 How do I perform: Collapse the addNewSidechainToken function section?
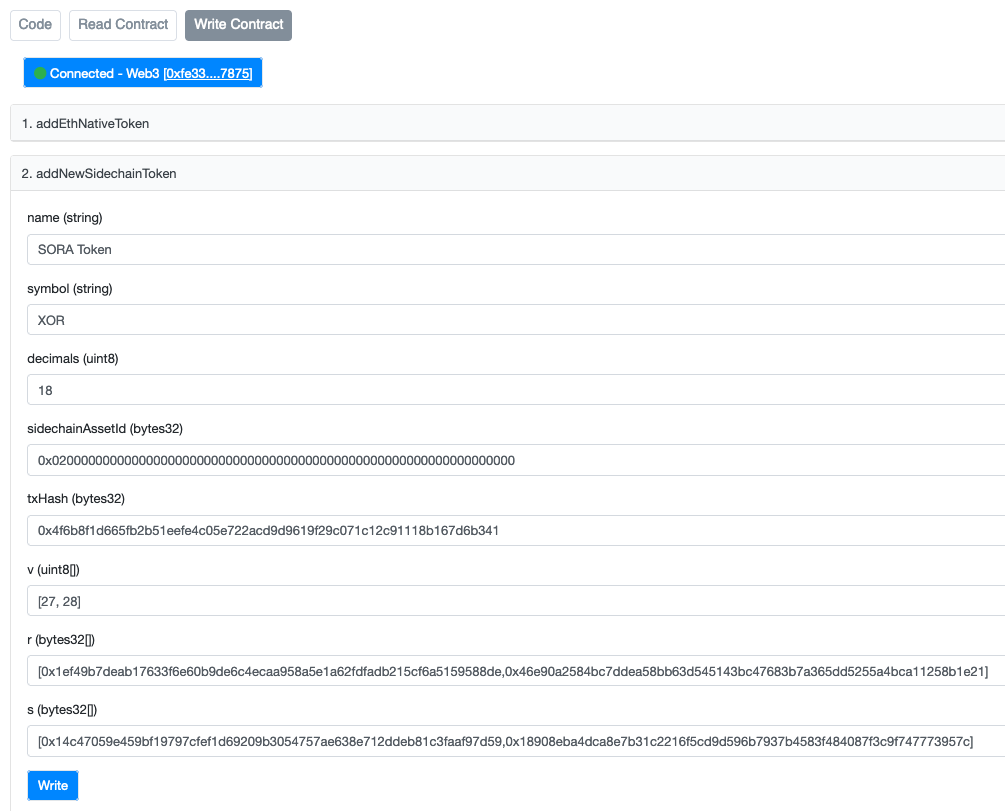tap(508, 173)
